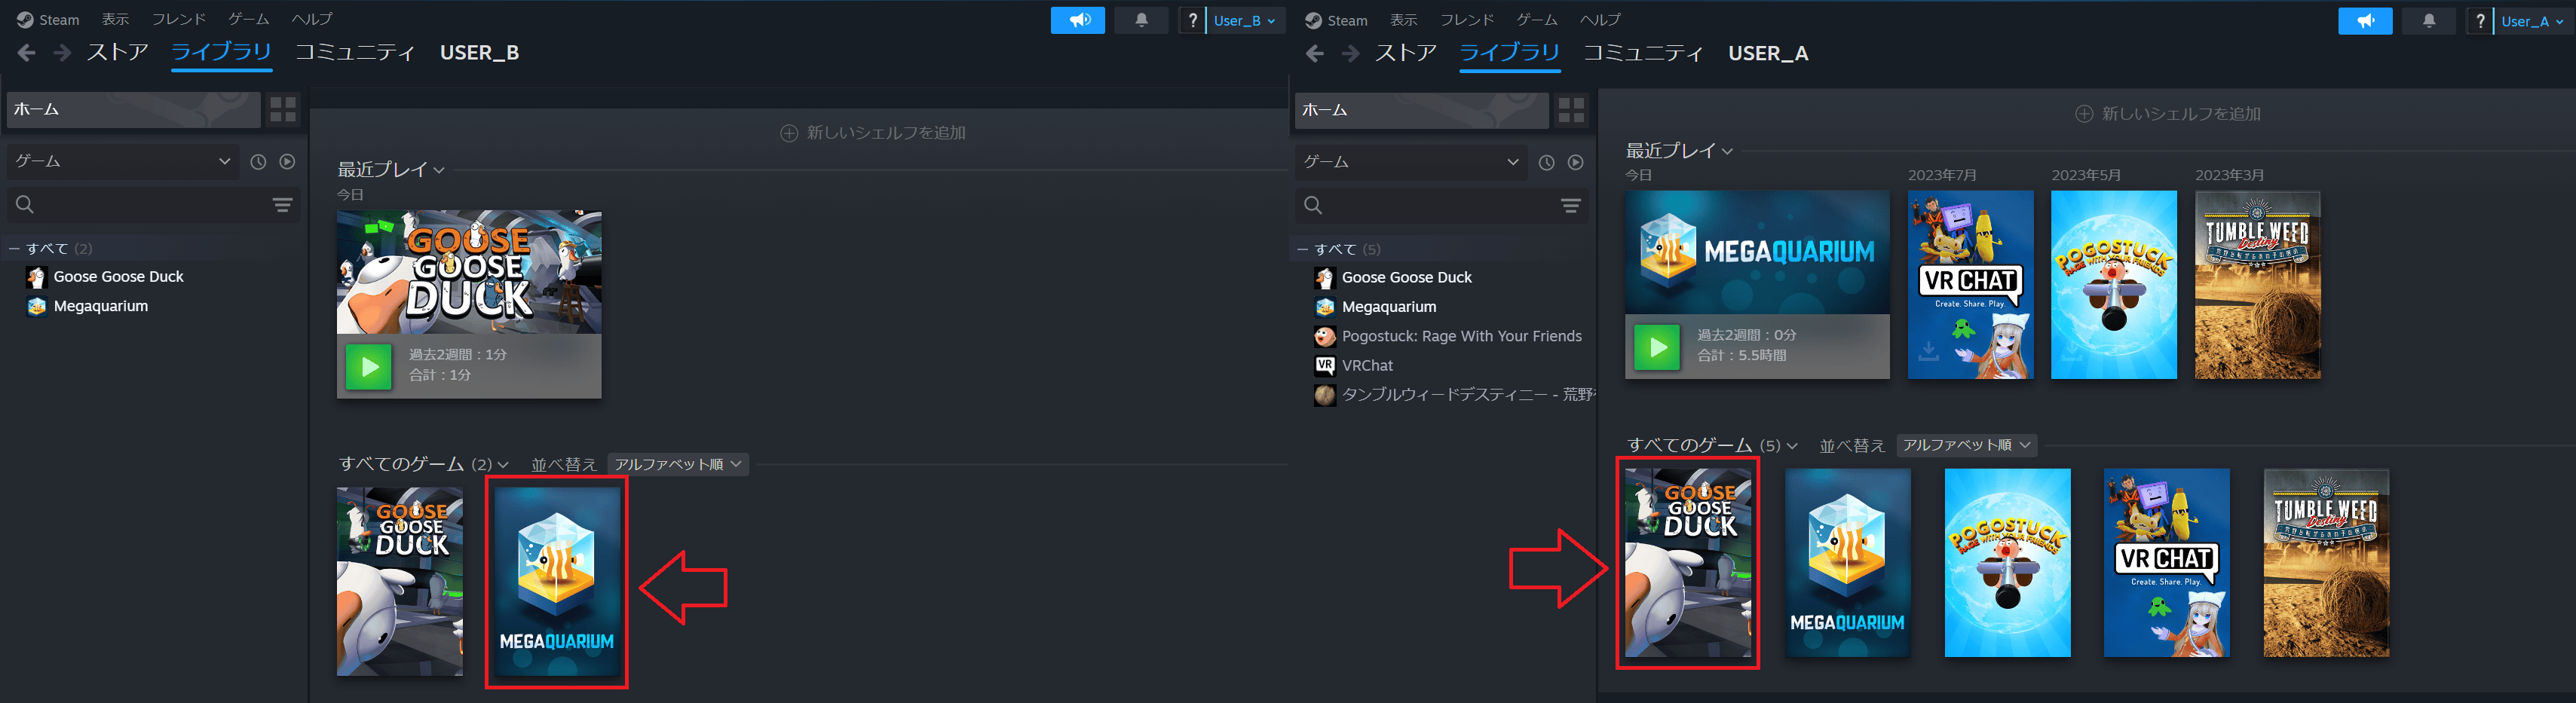Open notifications bell in User_B window
The width and height of the screenshot is (2576, 703).
[1141, 20]
